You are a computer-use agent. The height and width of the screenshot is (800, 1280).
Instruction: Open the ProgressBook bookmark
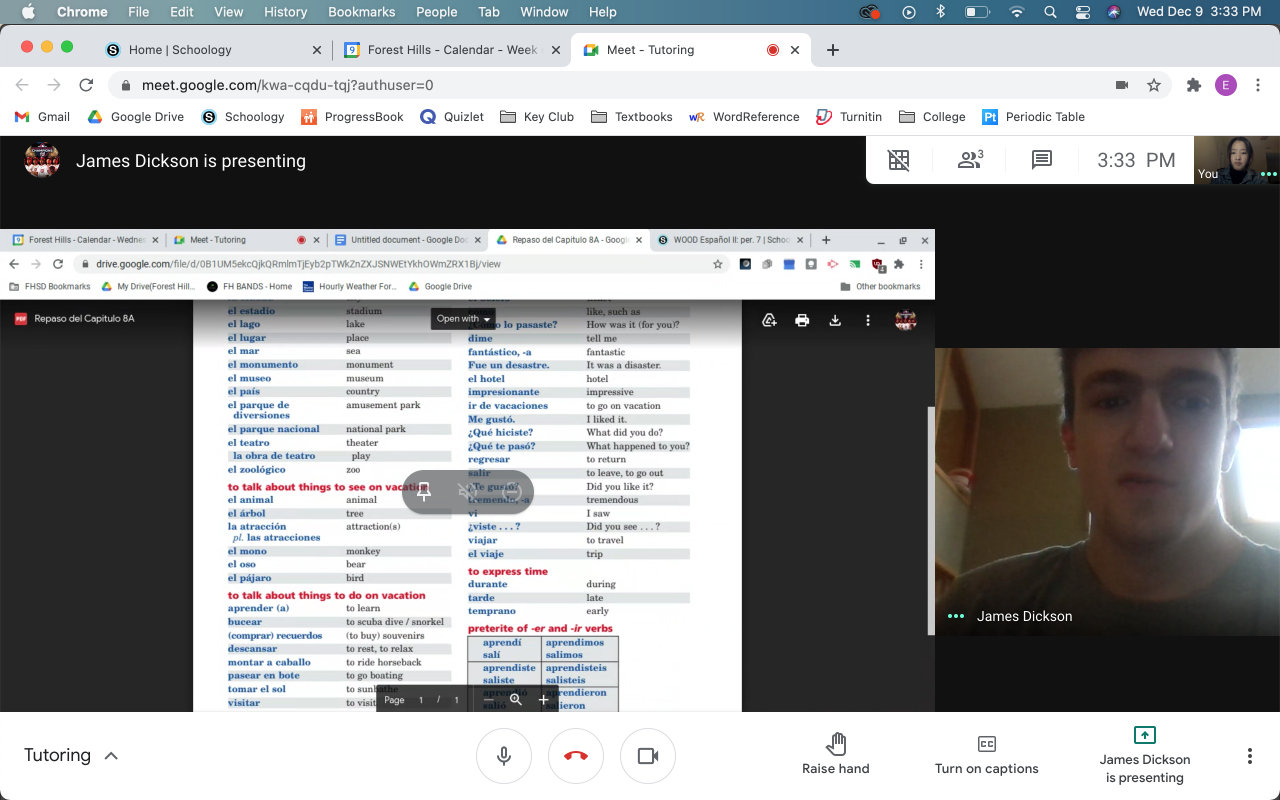[352, 117]
